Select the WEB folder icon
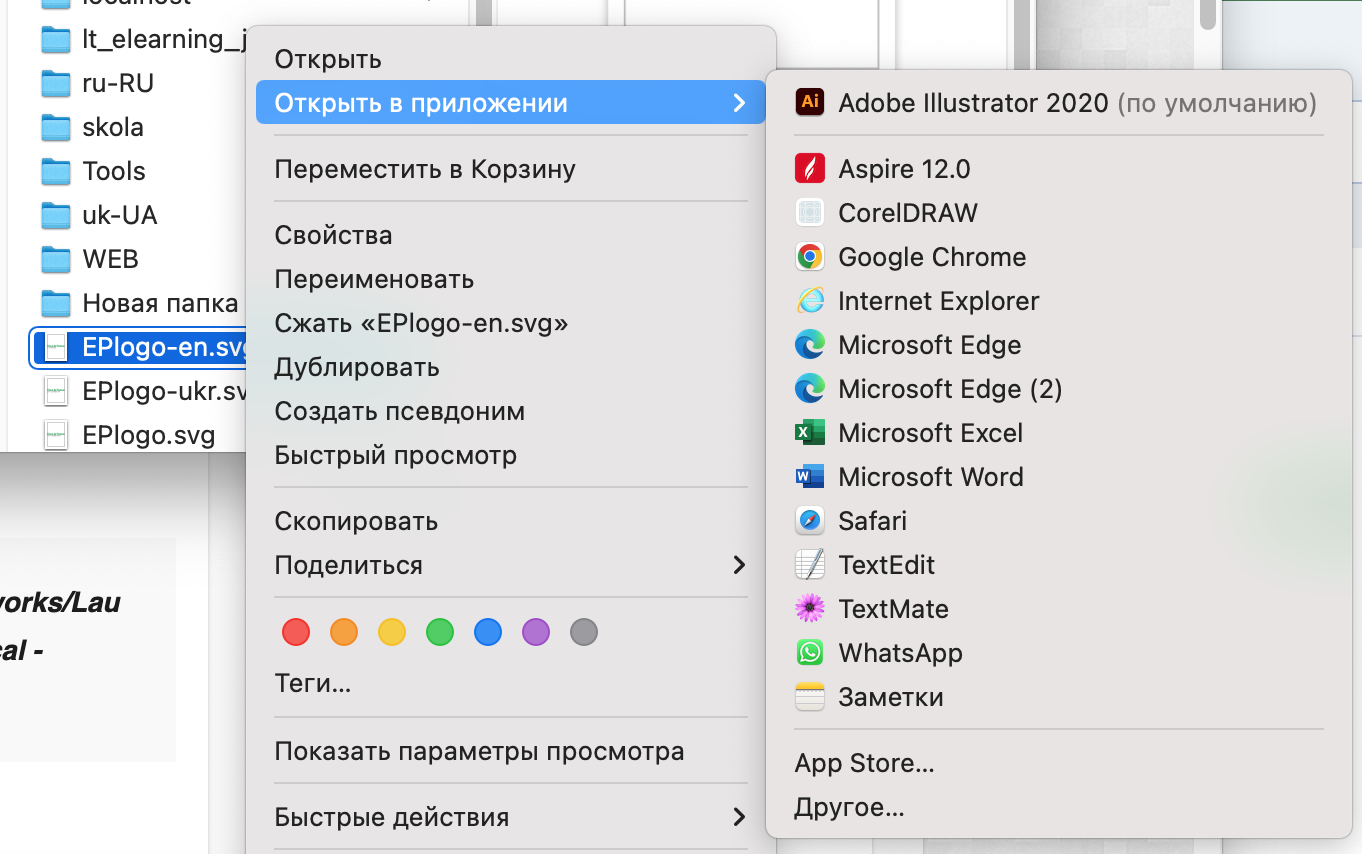Image resolution: width=1362 pixels, height=854 pixels. pyautogui.click(x=55, y=259)
